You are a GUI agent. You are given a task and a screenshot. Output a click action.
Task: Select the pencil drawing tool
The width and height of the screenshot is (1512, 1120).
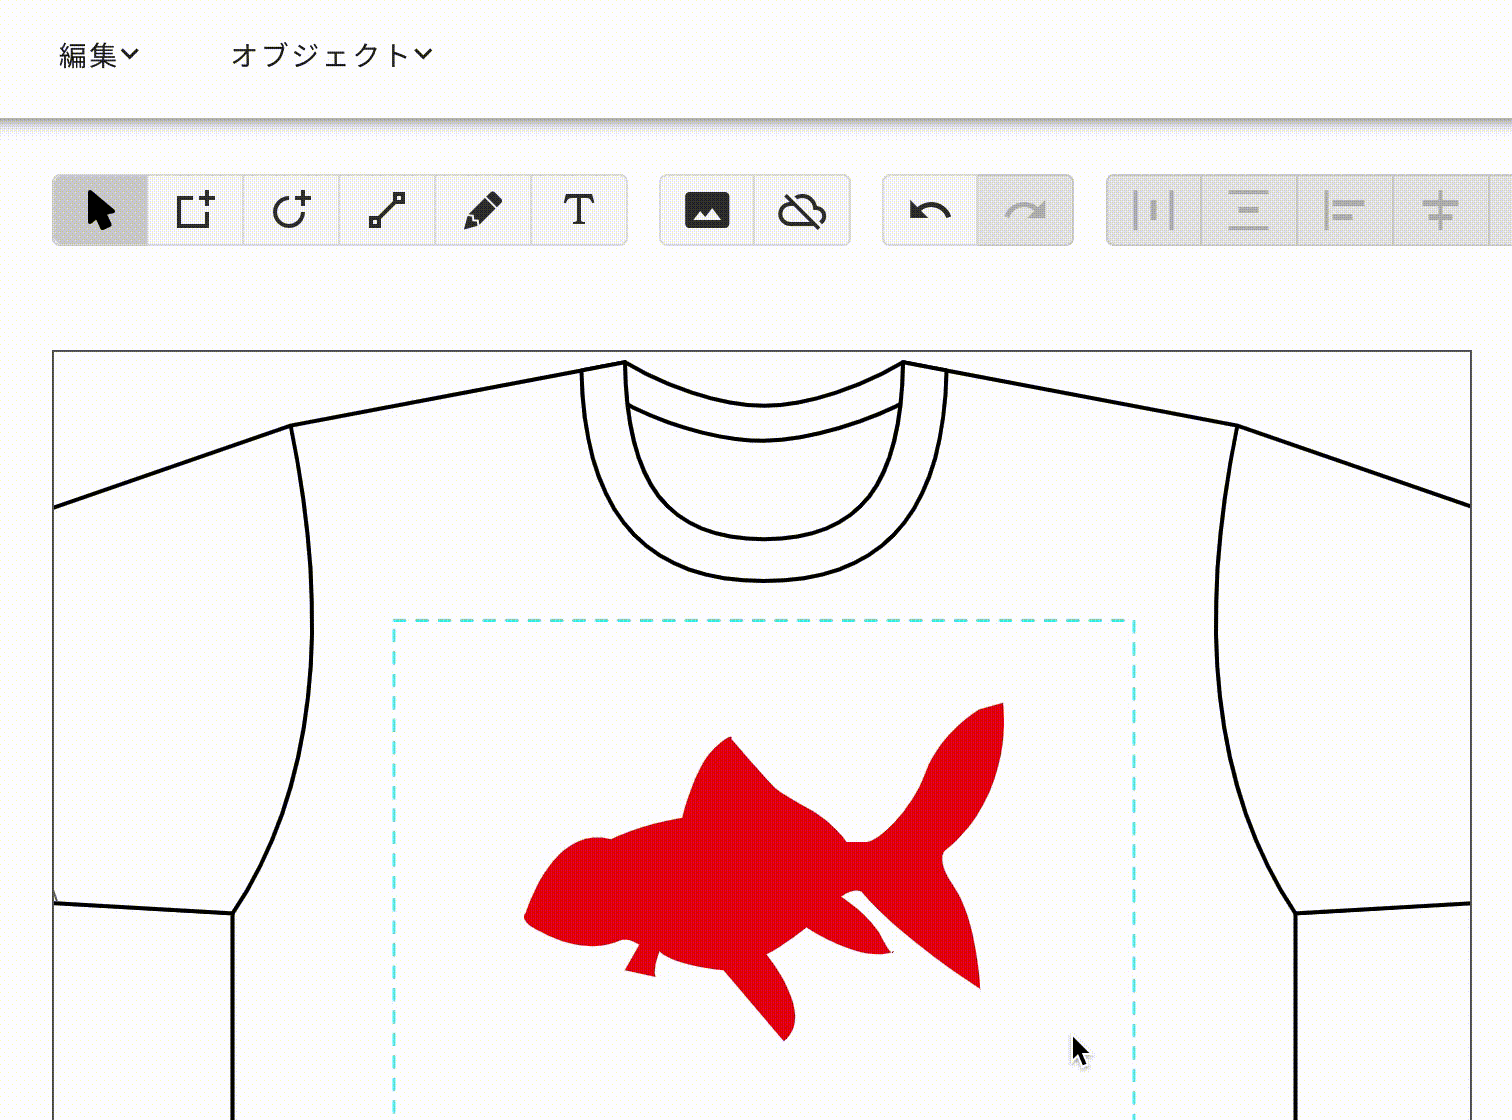point(483,211)
